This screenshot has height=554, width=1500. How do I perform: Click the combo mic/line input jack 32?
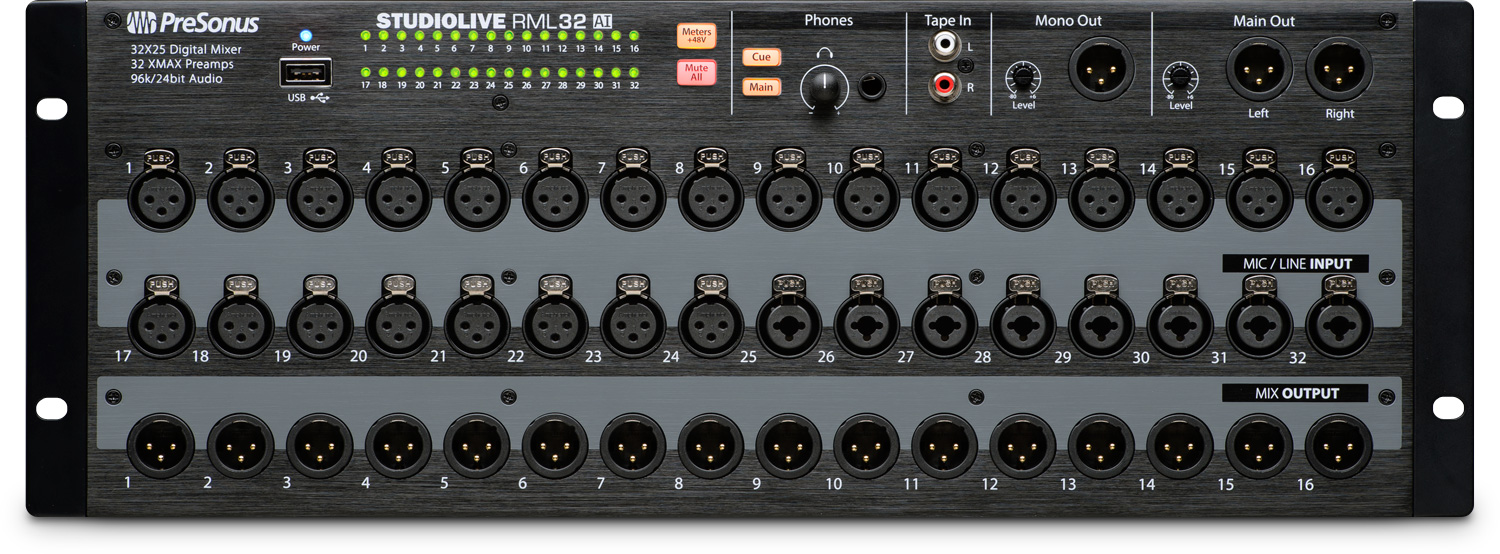pos(1339,324)
